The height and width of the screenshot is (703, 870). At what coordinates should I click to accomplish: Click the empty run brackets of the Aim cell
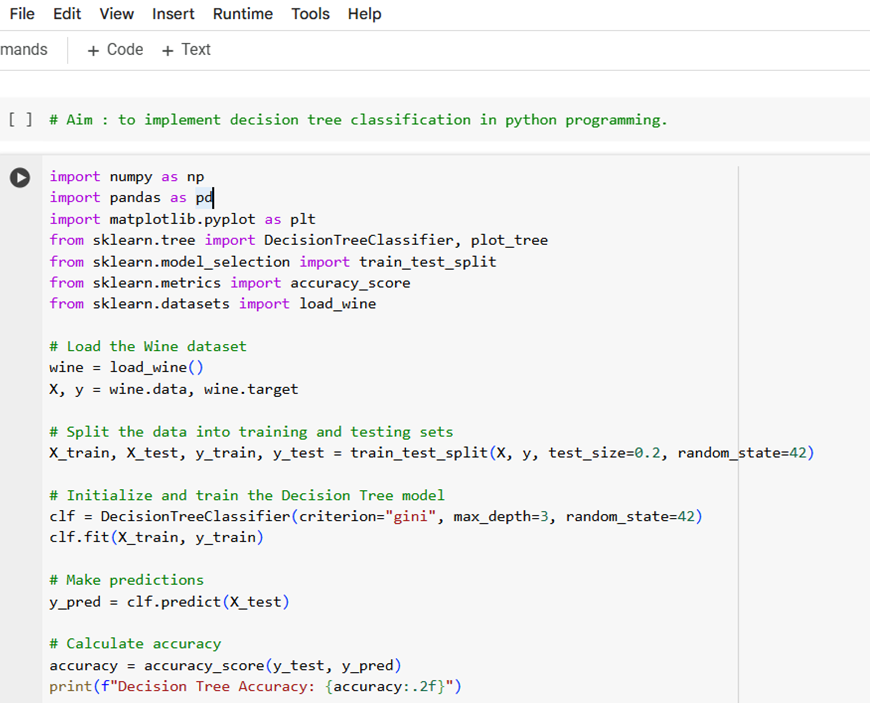pyautogui.click(x=21, y=120)
